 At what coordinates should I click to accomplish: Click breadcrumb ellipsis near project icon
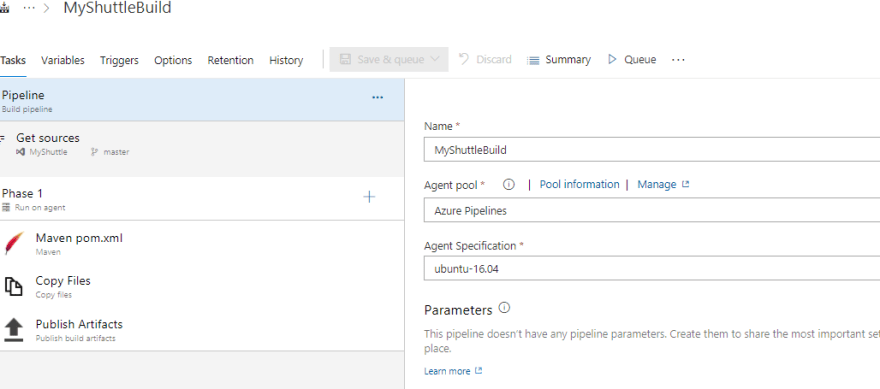coord(29,8)
